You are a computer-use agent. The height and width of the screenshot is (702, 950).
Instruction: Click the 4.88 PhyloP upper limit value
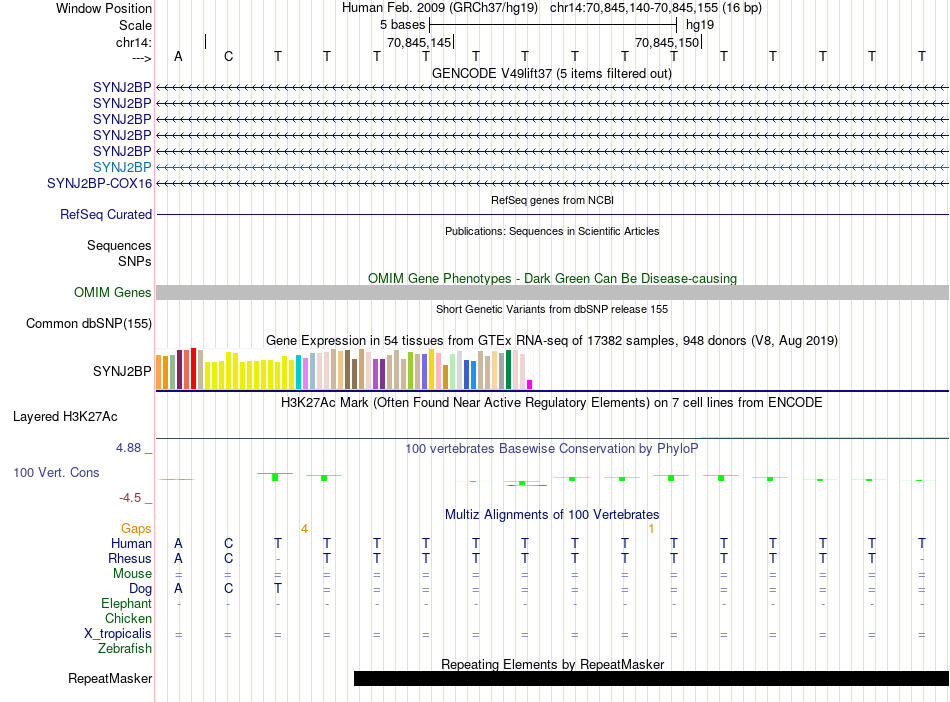pos(128,448)
